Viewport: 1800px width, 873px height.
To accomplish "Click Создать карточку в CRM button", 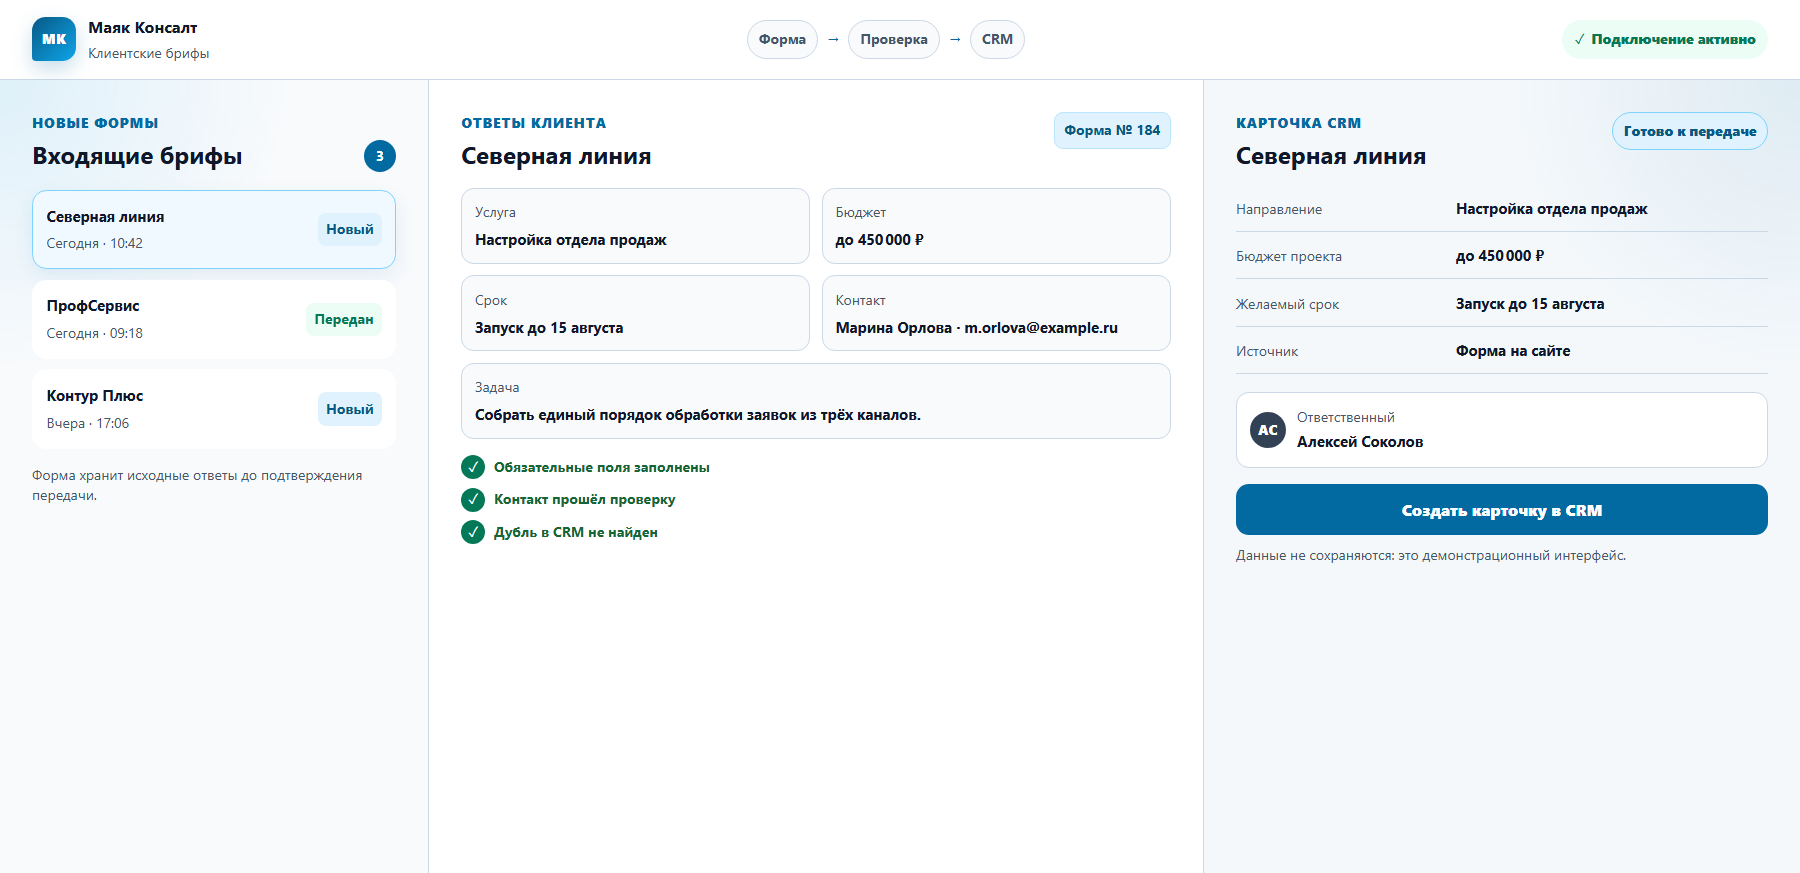I will pyautogui.click(x=1502, y=510).
